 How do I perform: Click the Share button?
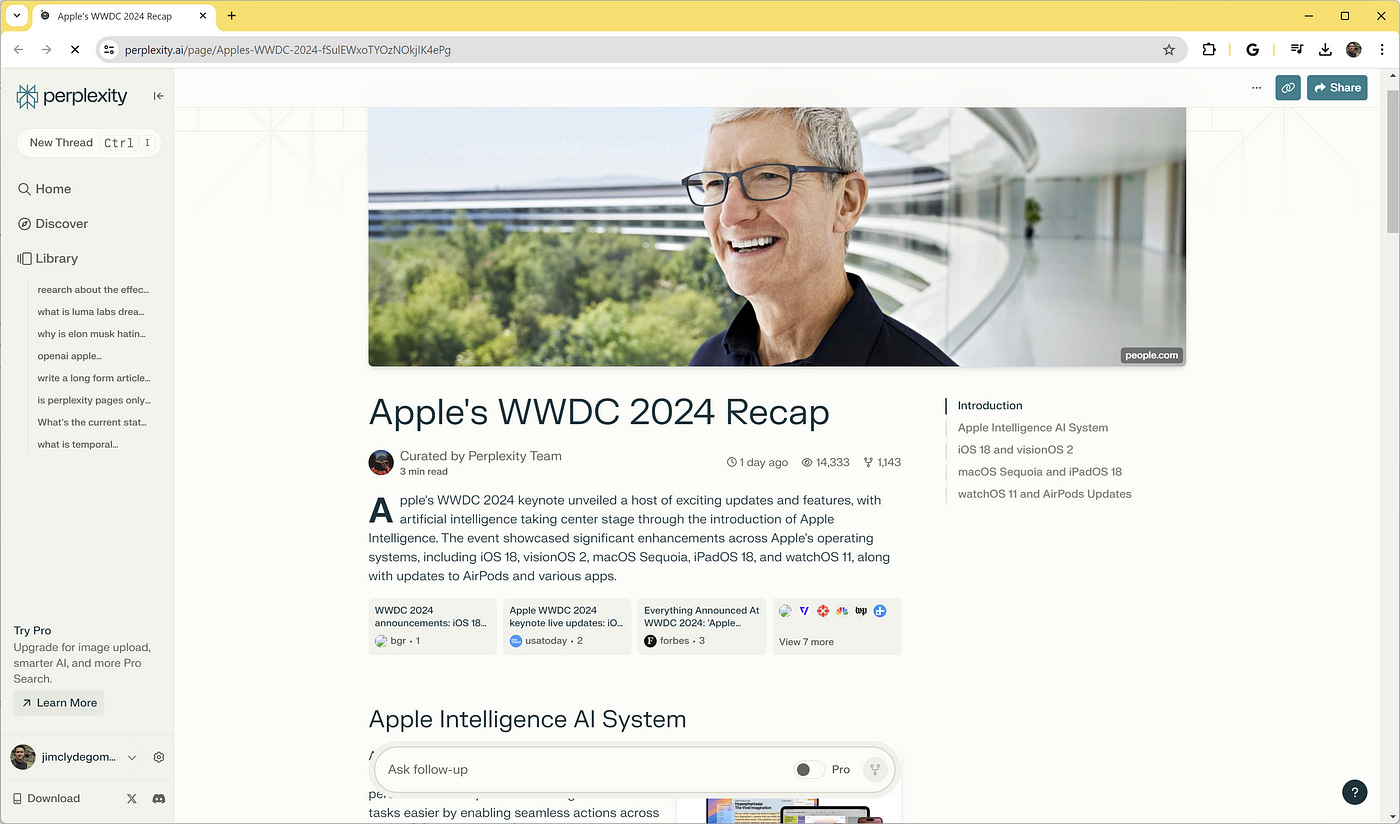click(1337, 88)
